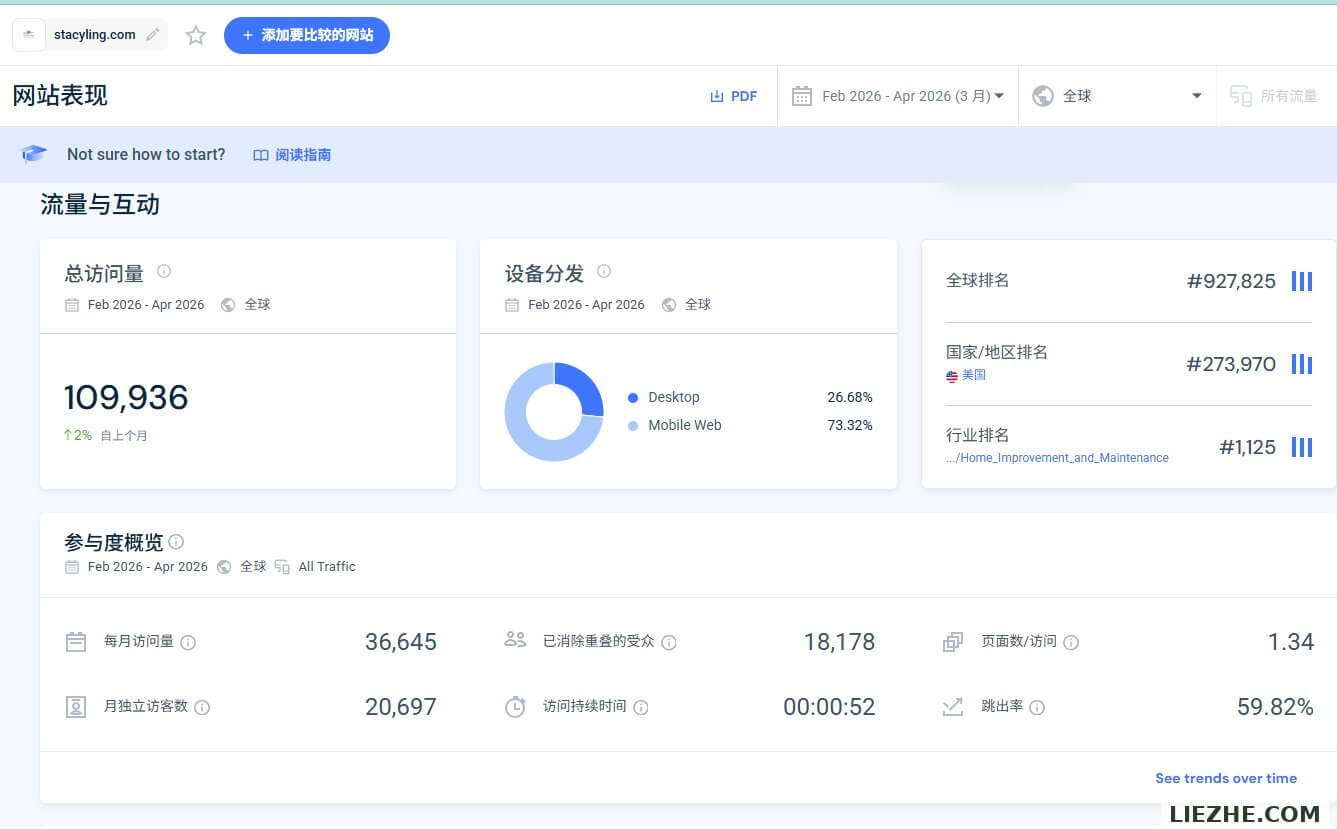The width and height of the screenshot is (1337, 829).
Task: Open the 全球排名 bar chart icon
Action: 1302,281
